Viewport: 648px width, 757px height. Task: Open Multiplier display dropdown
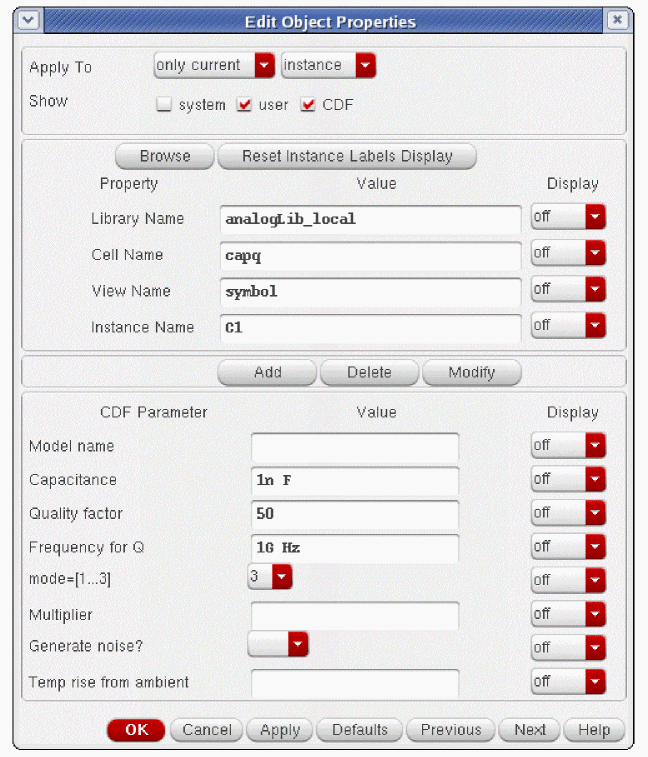coord(568,614)
